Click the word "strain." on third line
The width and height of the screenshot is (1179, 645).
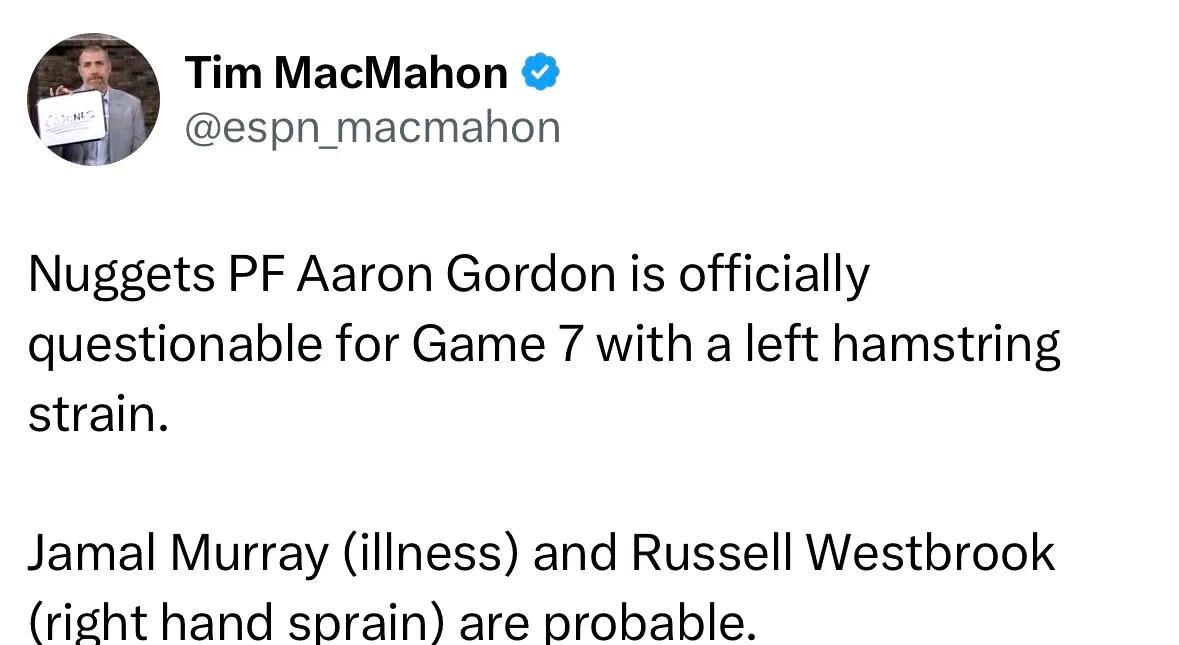[x=99, y=414]
